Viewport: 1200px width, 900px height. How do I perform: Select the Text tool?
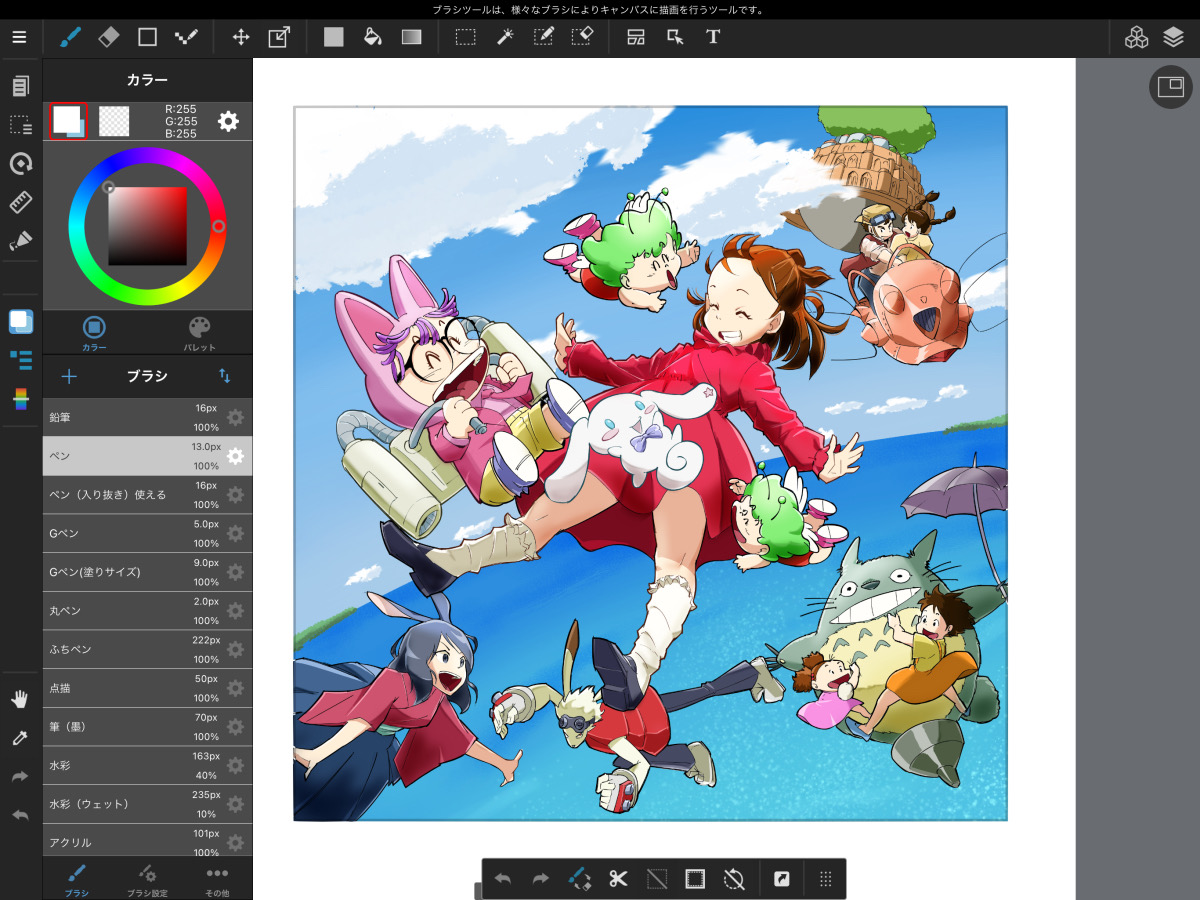[x=713, y=37]
